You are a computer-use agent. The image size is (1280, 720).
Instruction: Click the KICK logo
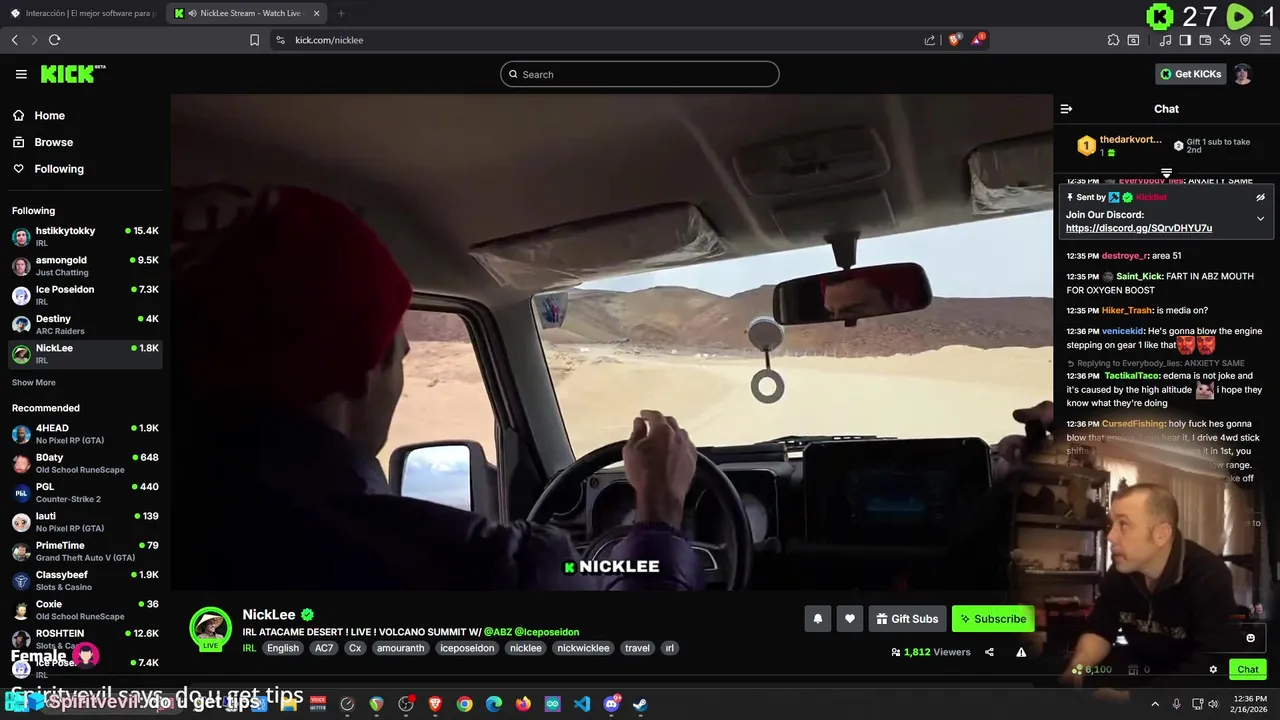(x=73, y=74)
